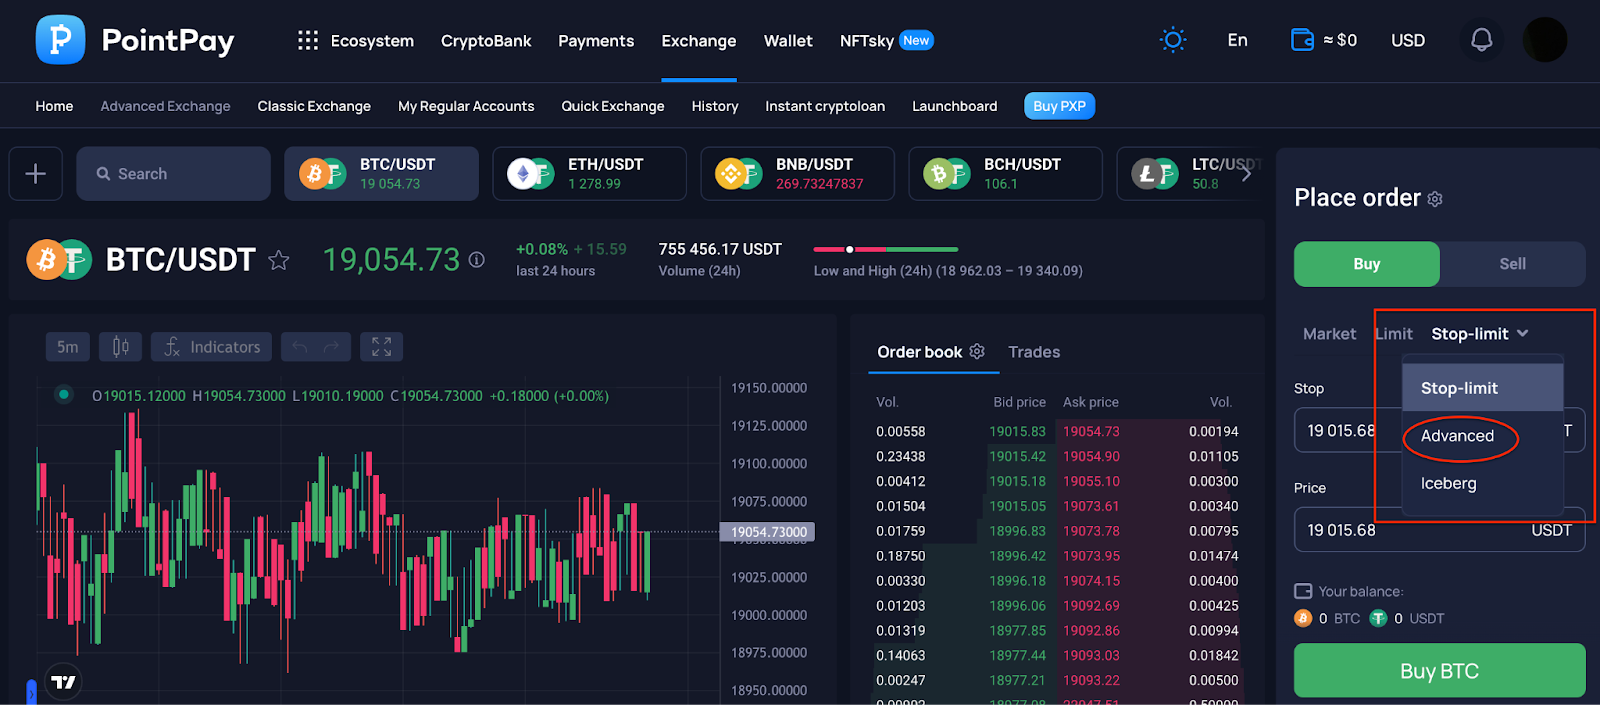Open Classic Exchange
The width and height of the screenshot is (1600, 705).
314,106
